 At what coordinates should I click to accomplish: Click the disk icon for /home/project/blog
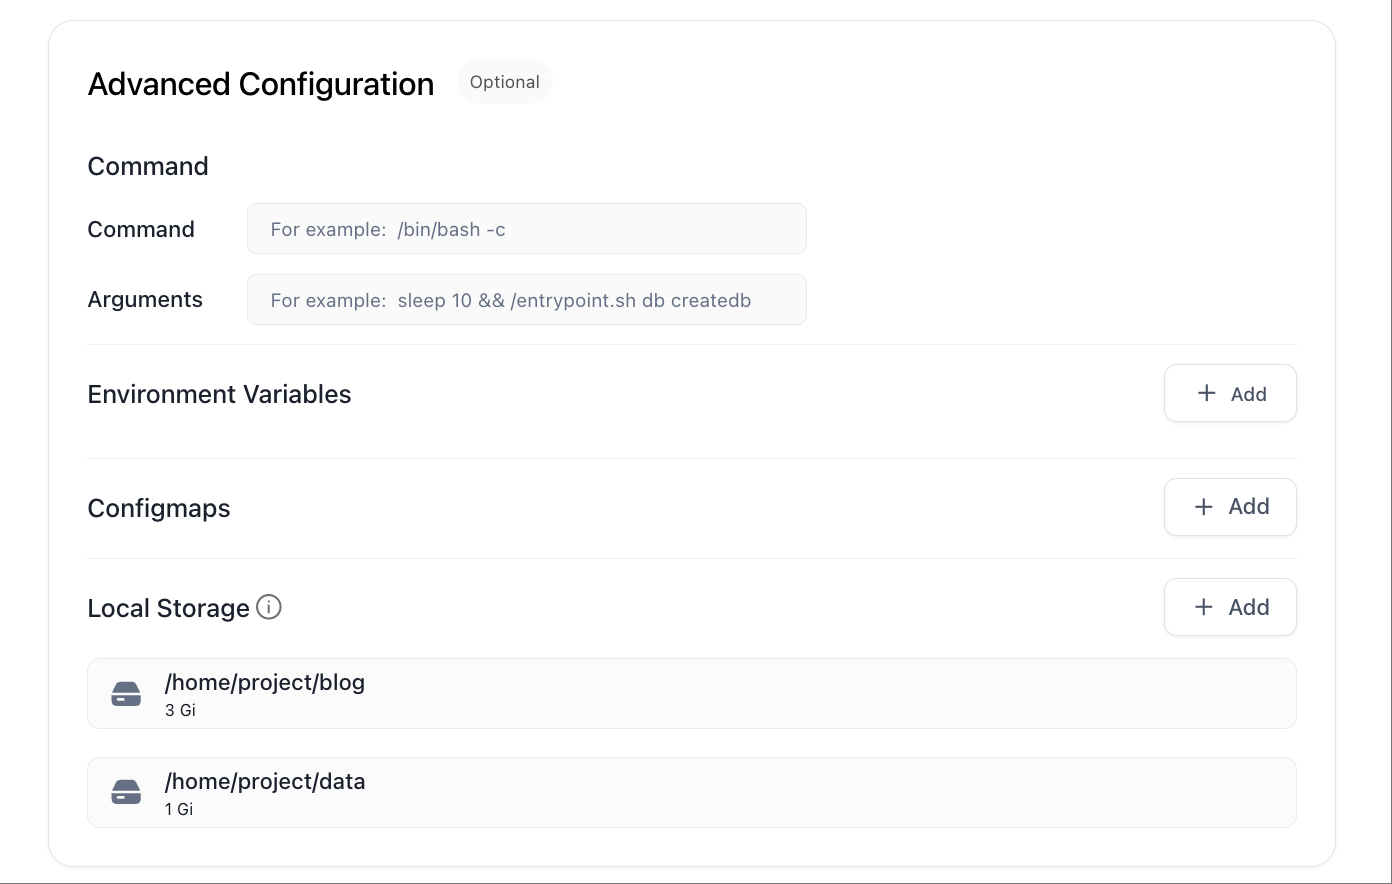click(126, 694)
